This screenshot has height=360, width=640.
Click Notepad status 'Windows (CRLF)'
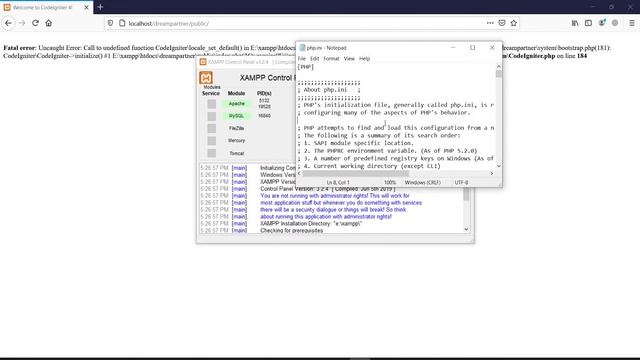[x=422, y=182]
